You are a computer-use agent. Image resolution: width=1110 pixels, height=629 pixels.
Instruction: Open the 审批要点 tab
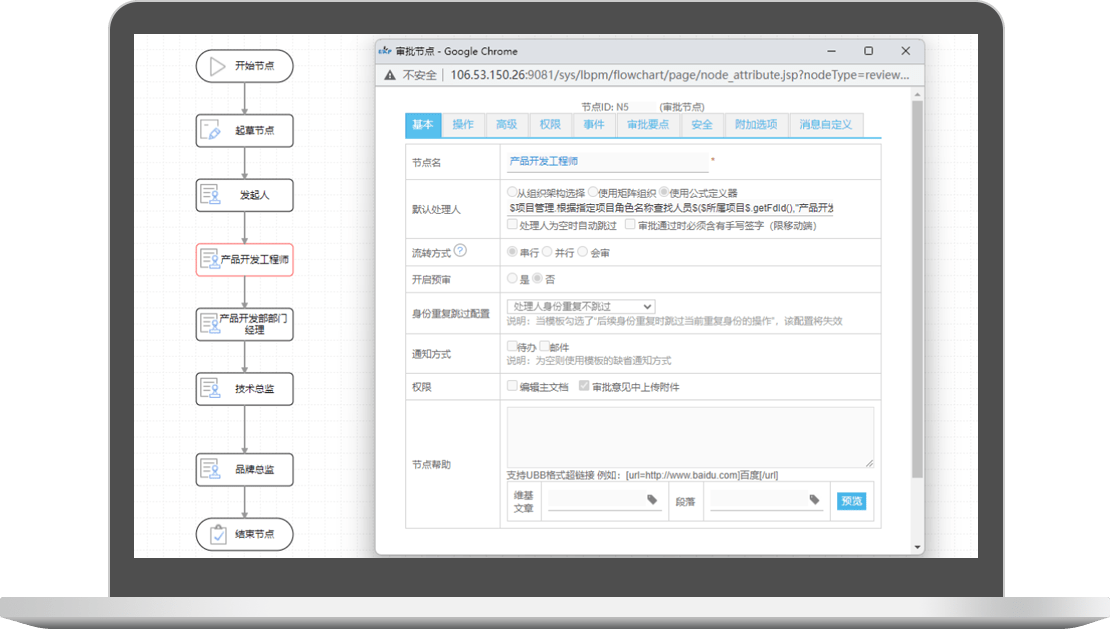pos(647,125)
